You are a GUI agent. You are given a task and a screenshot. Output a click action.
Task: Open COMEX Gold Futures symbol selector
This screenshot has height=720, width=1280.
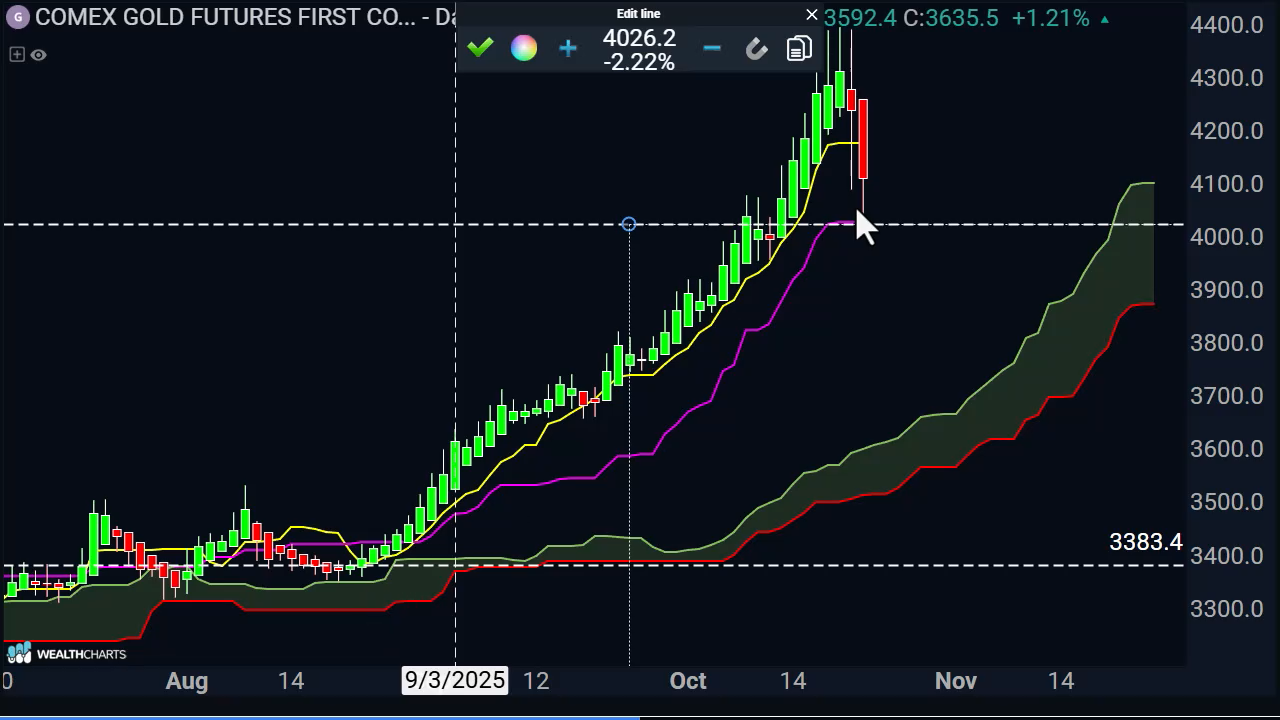coord(225,18)
